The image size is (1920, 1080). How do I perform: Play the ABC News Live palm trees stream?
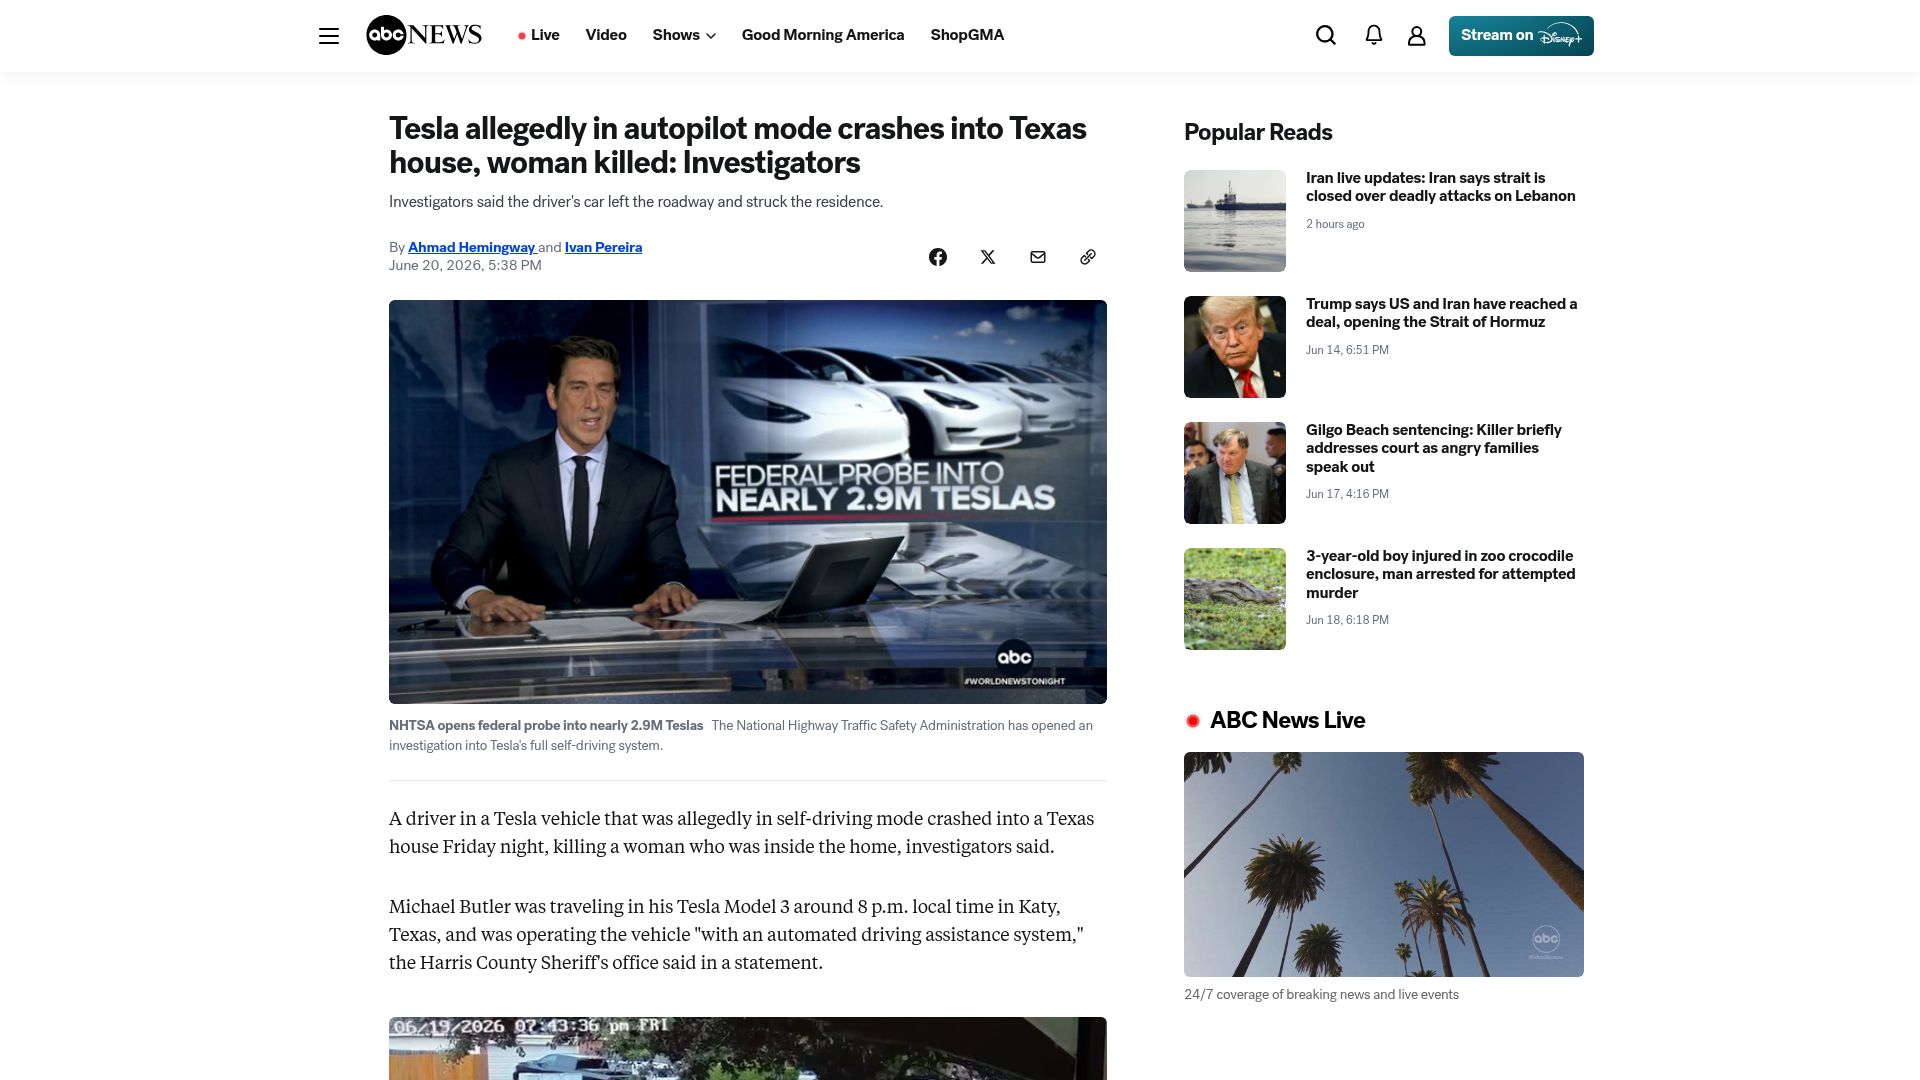click(1384, 864)
